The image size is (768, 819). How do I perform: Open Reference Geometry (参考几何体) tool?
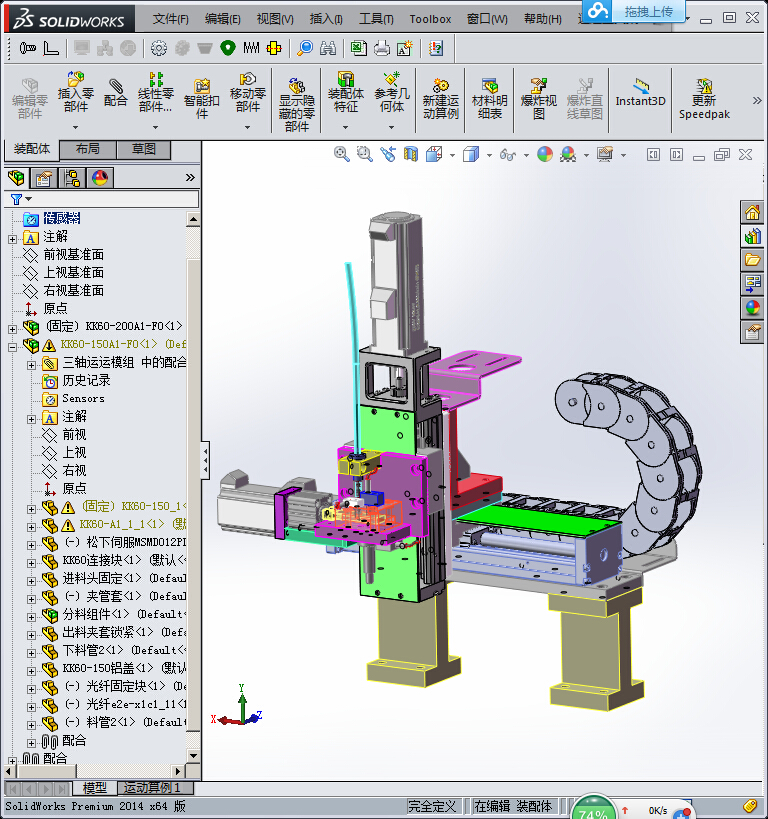point(392,92)
